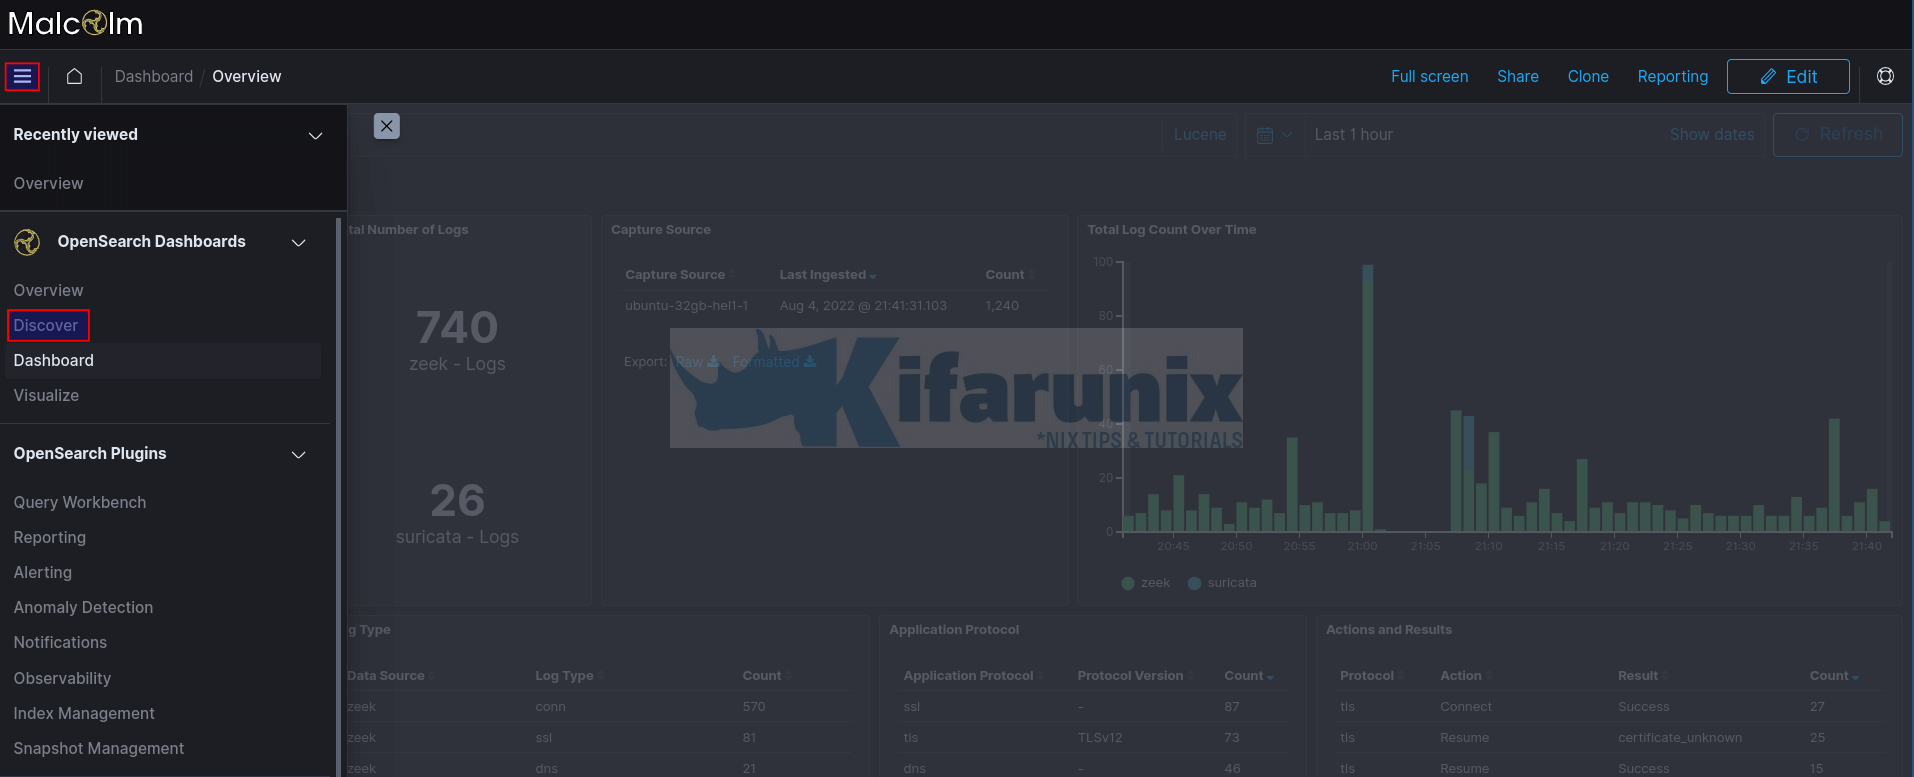Screen dimensions: 1914x777
Task: Open Notifications plugin
Action: [x=60, y=643]
